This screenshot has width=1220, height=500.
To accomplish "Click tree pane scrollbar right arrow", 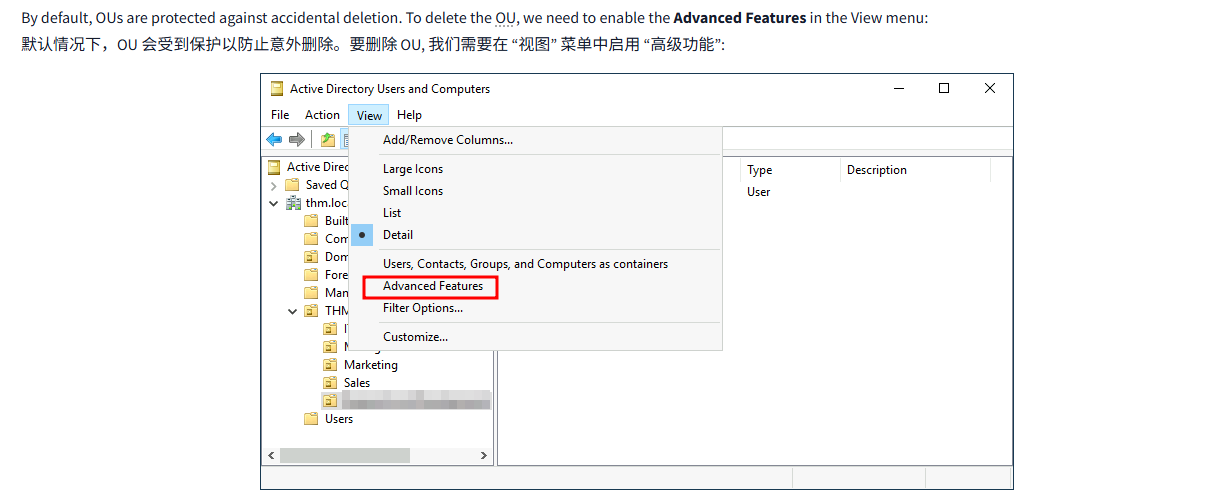I will [484, 455].
